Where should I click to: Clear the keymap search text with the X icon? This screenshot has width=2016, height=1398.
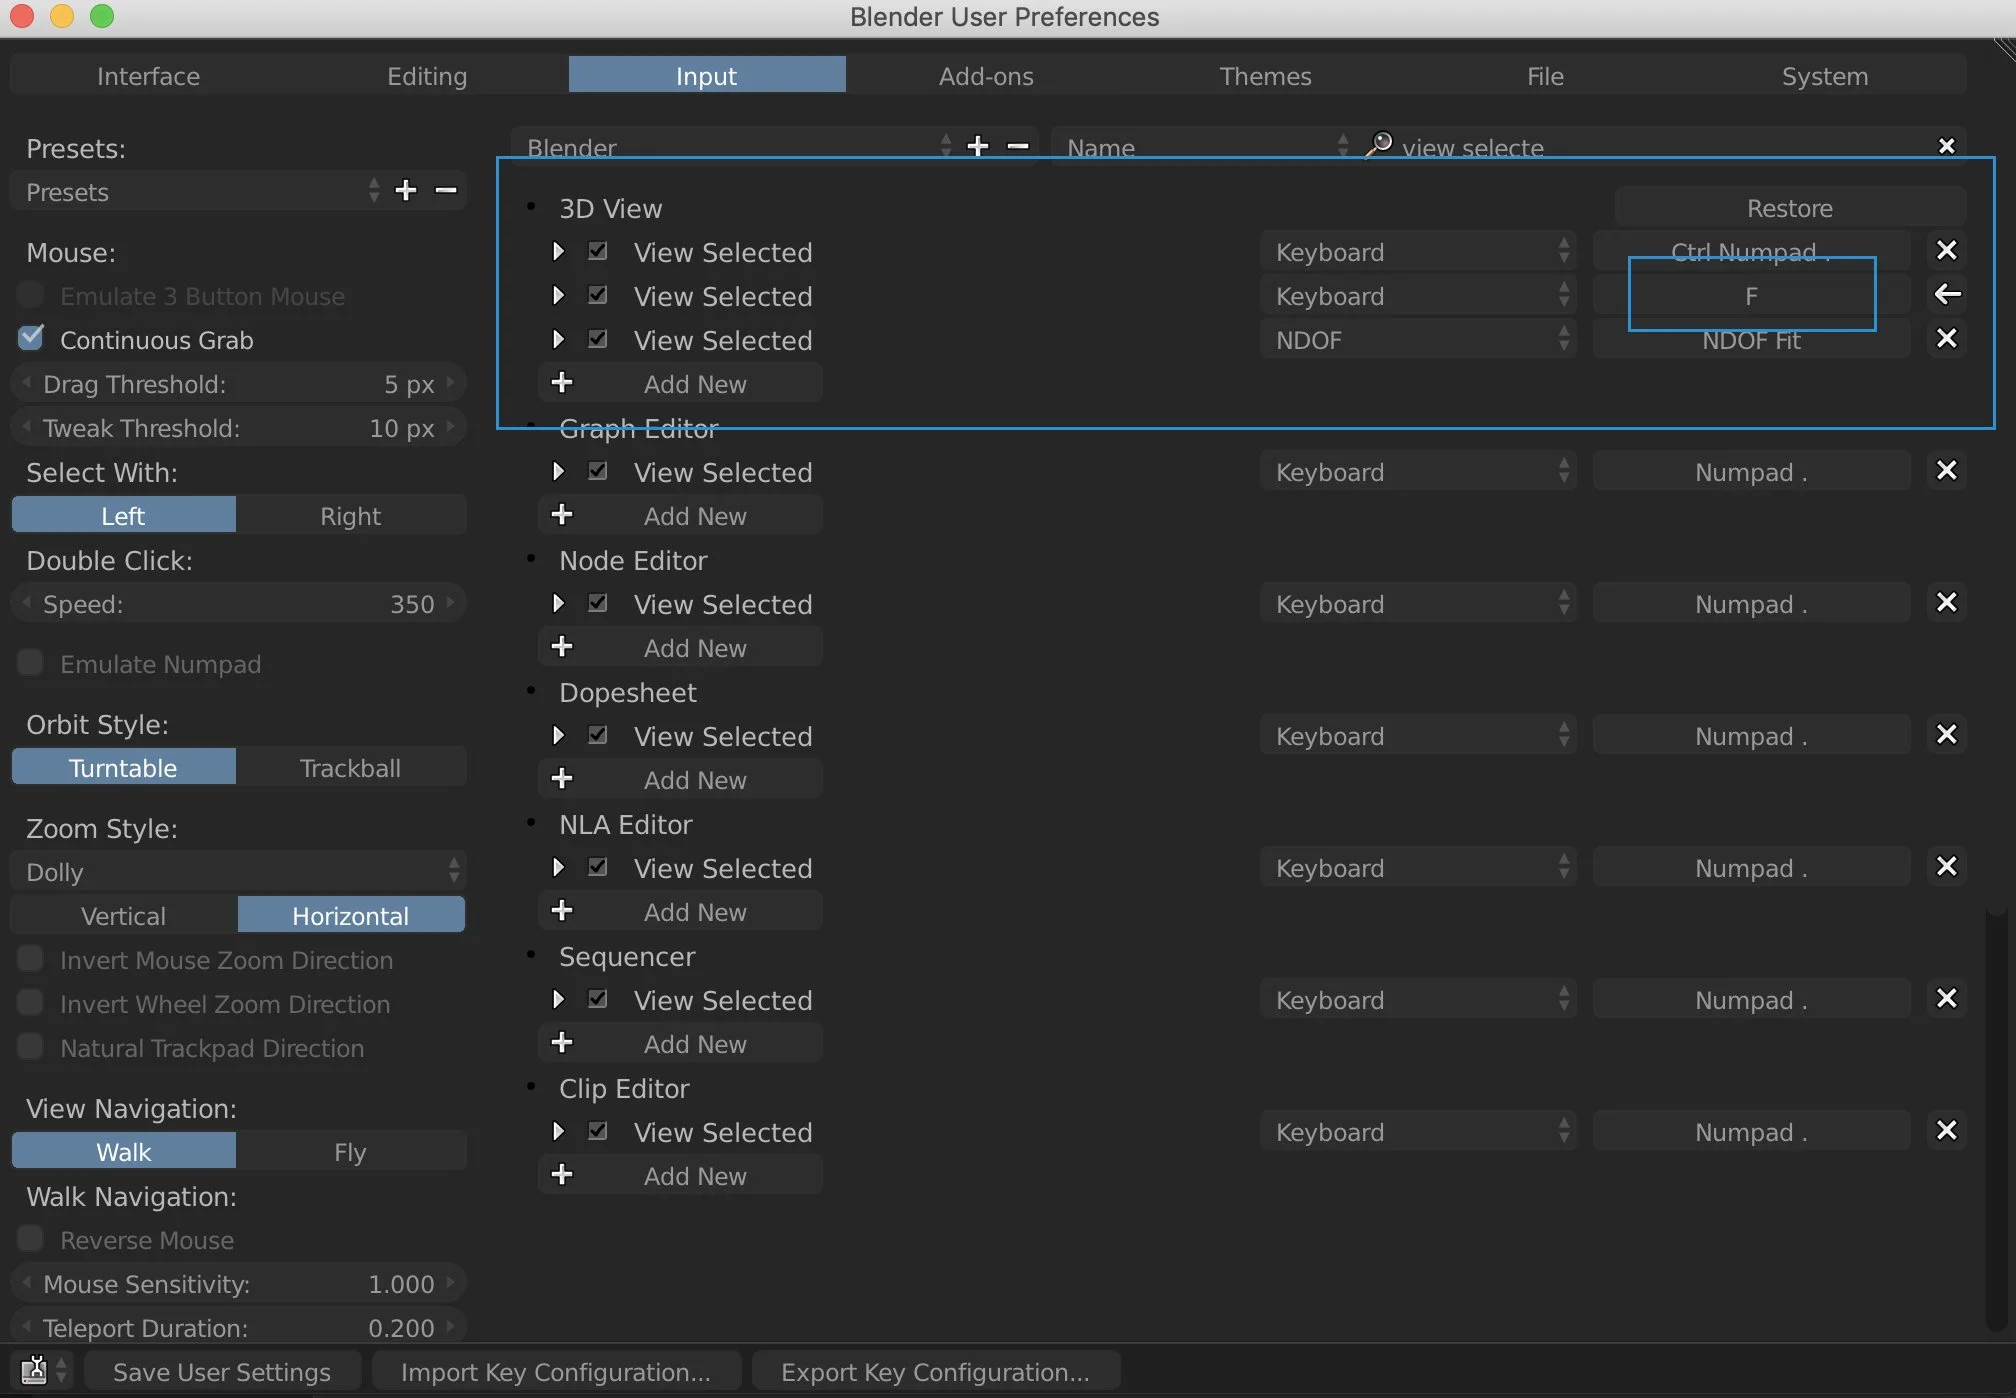coord(1946,146)
